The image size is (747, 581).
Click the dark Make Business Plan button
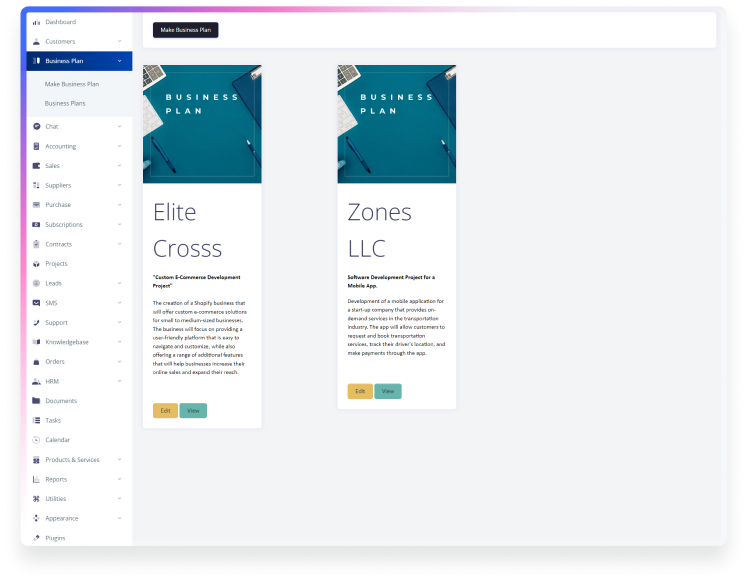coord(185,30)
